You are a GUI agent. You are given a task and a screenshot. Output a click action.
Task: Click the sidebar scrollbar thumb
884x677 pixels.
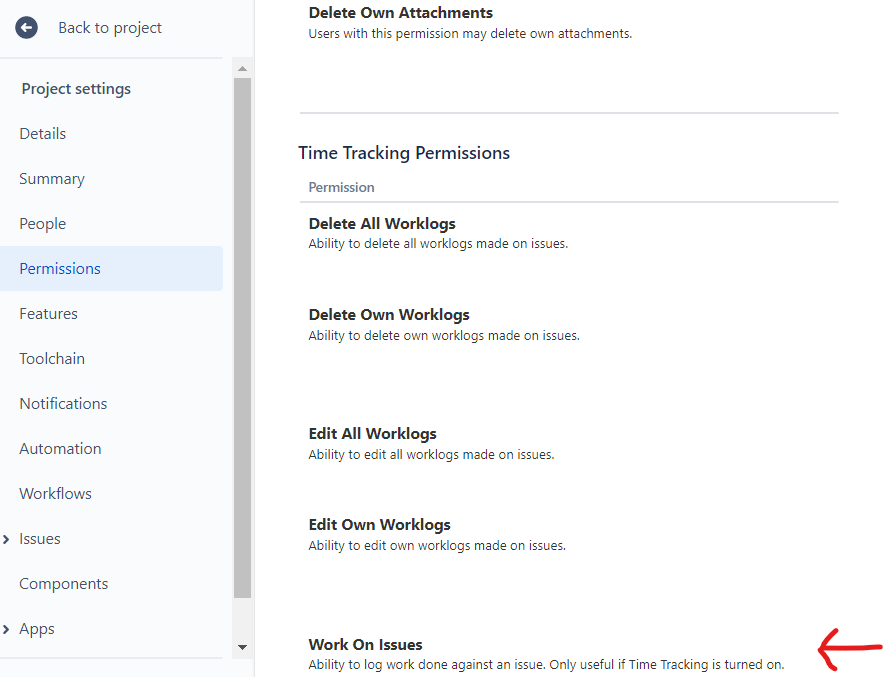point(242,338)
